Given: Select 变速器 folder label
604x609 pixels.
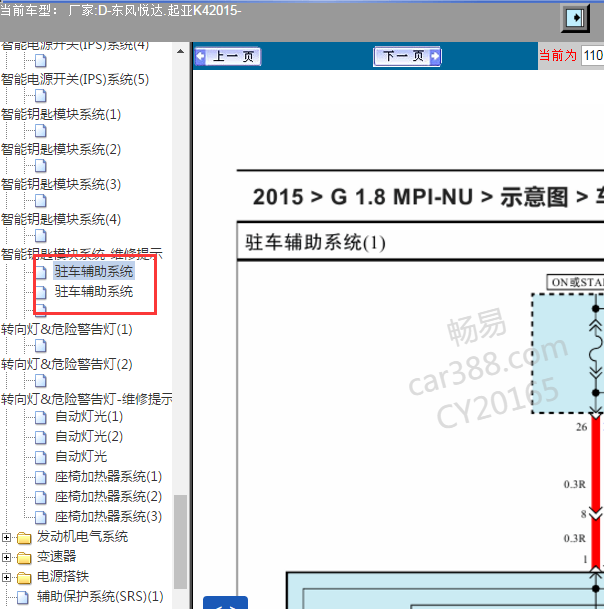Looking at the screenshot, I should coord(57,557).
